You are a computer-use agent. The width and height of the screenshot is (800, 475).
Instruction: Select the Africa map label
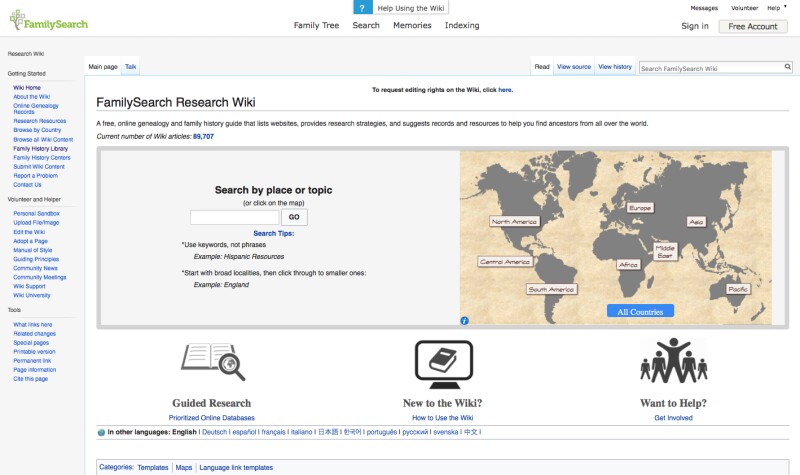[628, 265]
